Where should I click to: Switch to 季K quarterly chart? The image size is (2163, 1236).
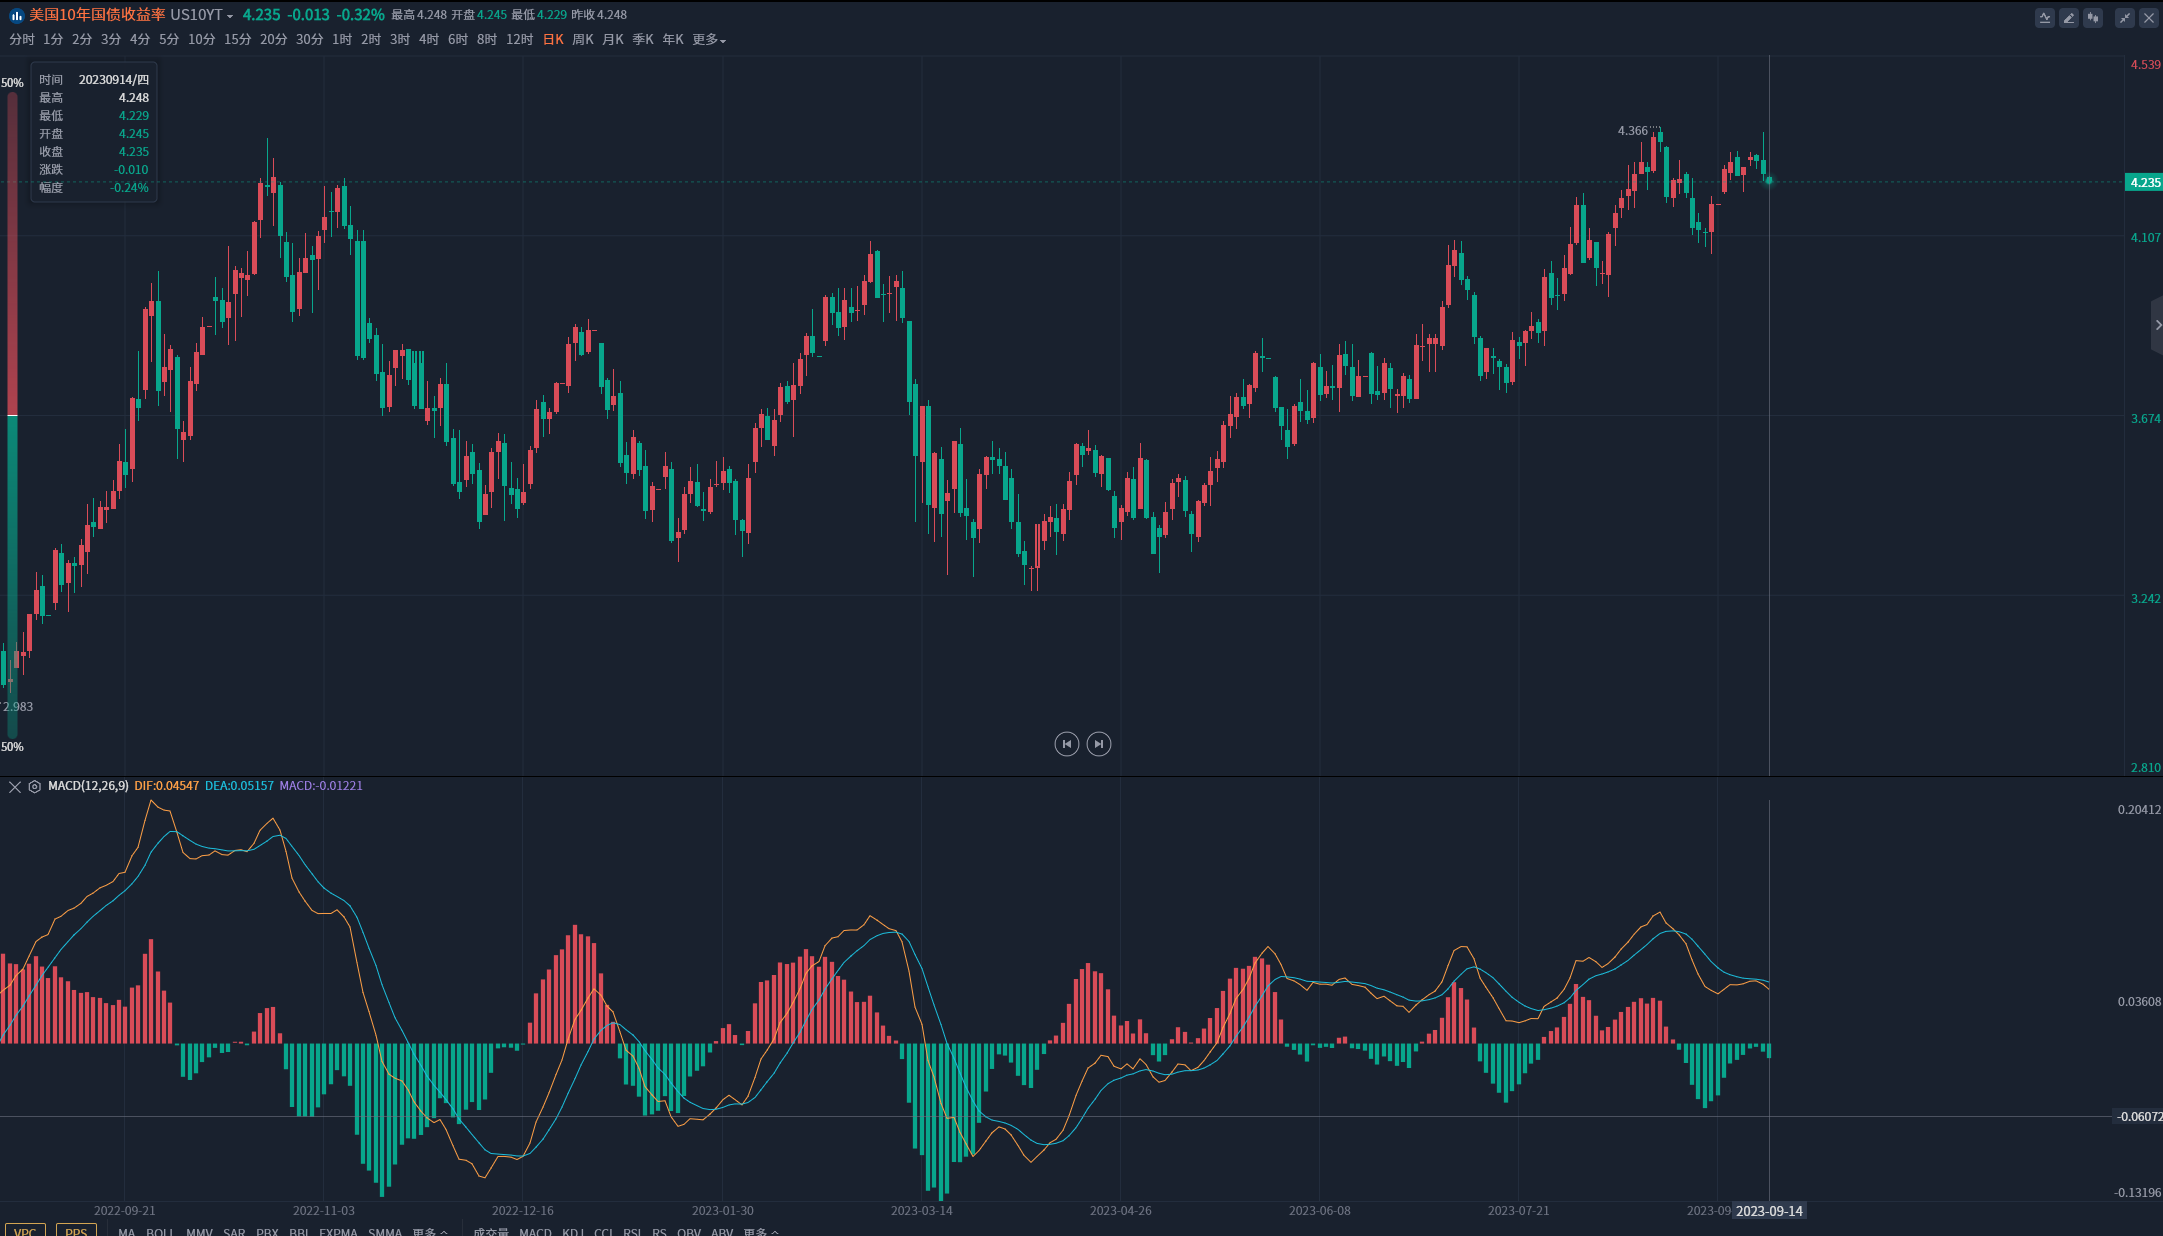(643, 40)
